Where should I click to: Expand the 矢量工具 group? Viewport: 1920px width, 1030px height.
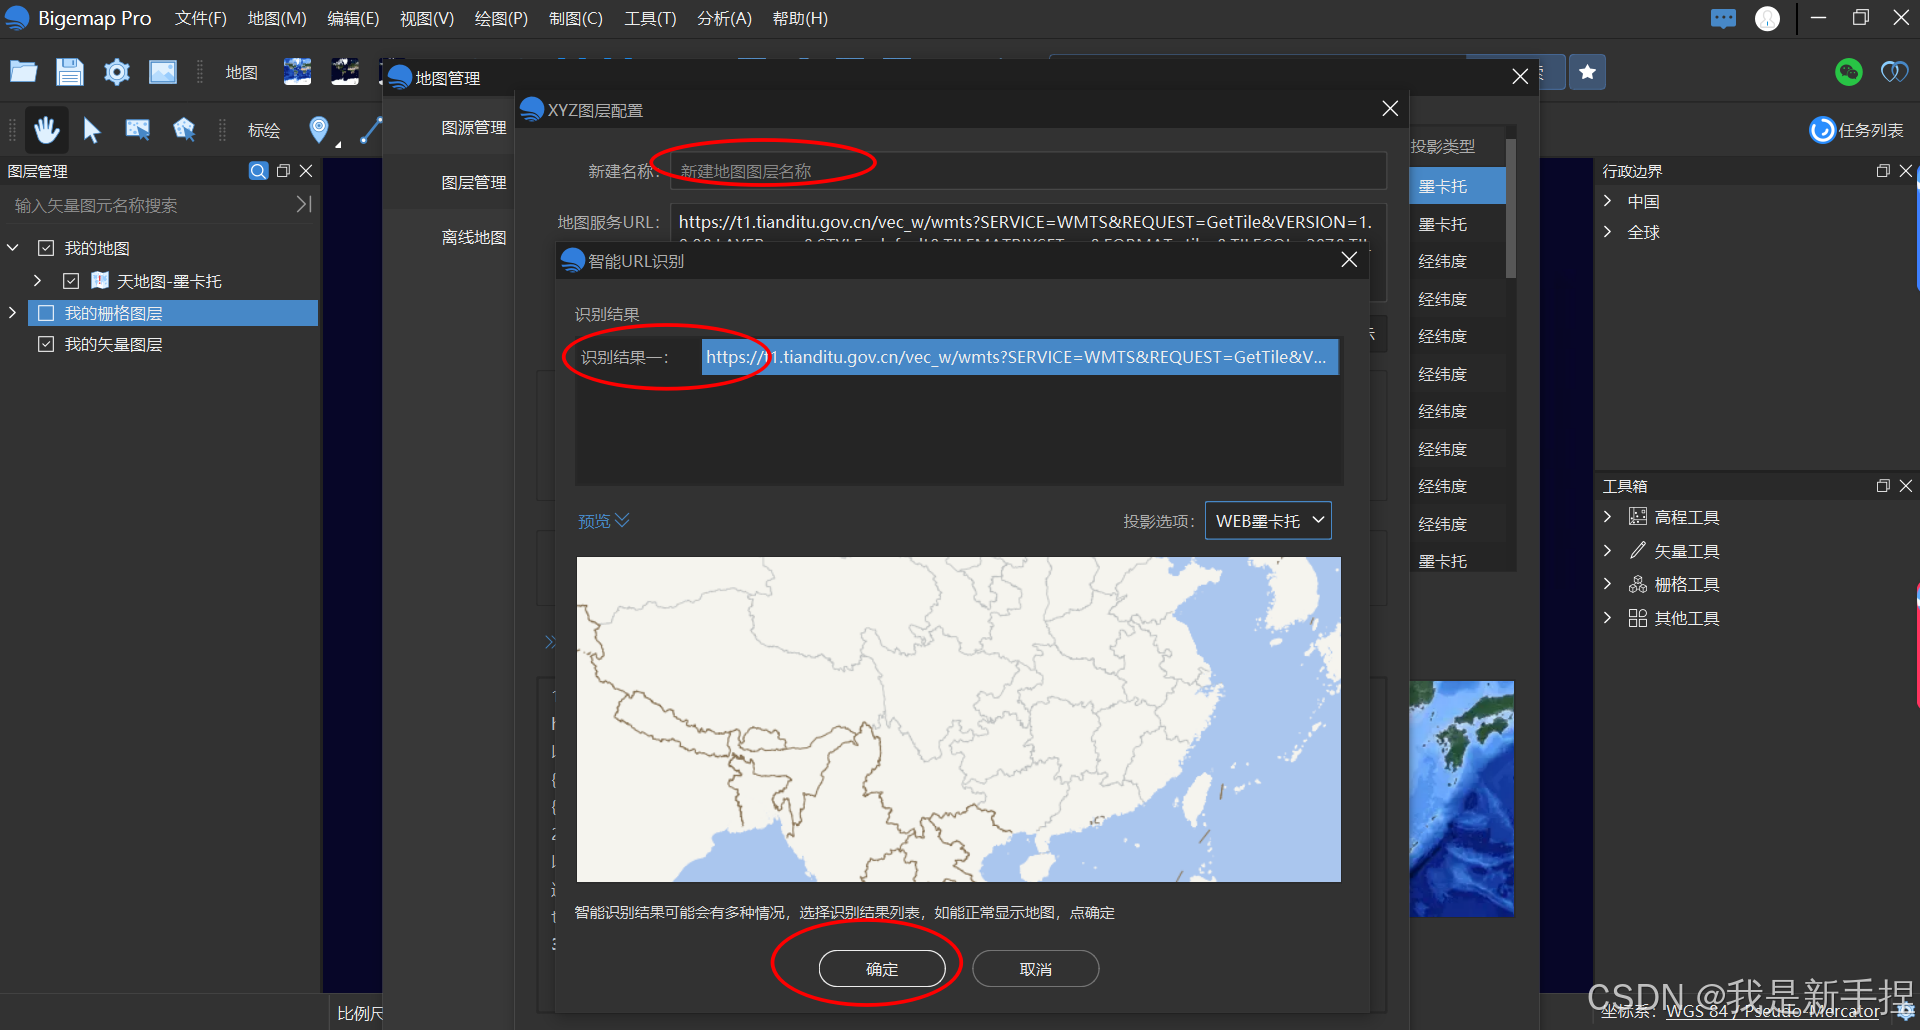click(x=1608, y=551)
